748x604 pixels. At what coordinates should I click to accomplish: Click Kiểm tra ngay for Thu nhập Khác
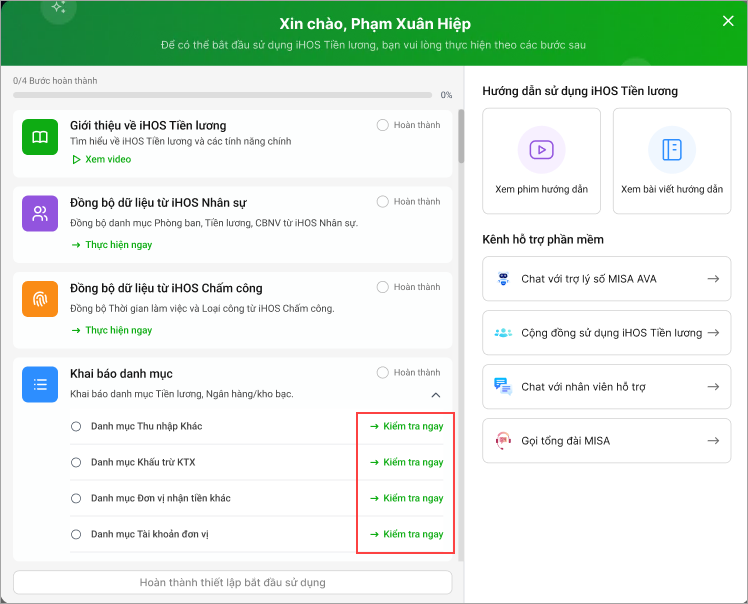pyautogui.click(x=407, y=426)
